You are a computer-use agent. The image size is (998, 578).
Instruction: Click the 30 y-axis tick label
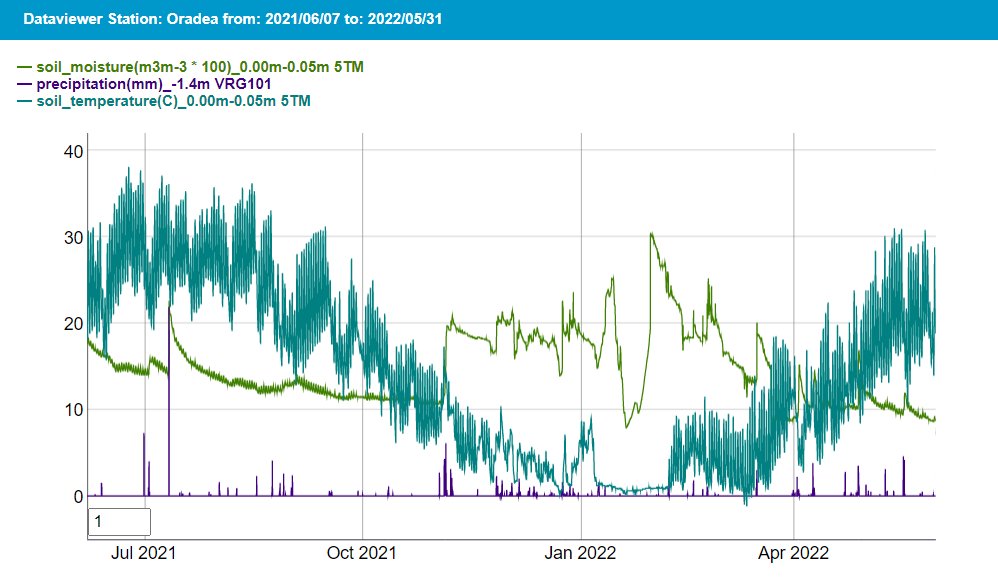pyautogui.click(x=74, y=237)
